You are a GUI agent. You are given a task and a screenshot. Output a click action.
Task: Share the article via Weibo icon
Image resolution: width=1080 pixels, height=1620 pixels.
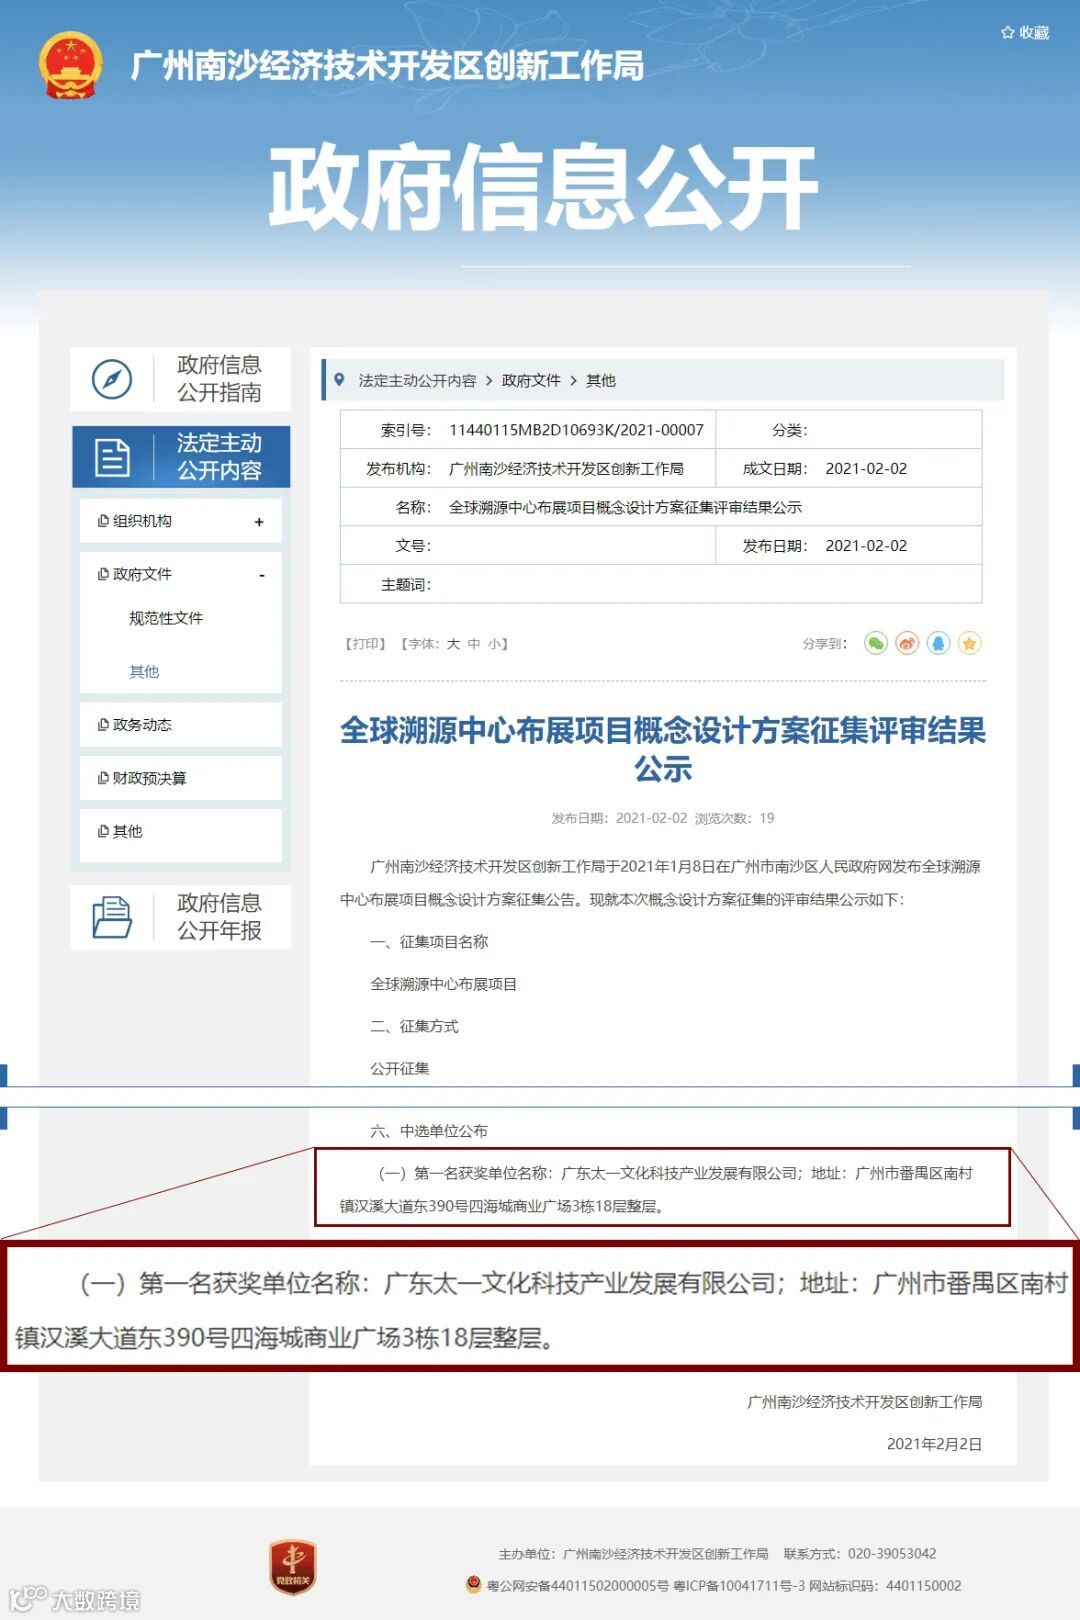point(907,643)
